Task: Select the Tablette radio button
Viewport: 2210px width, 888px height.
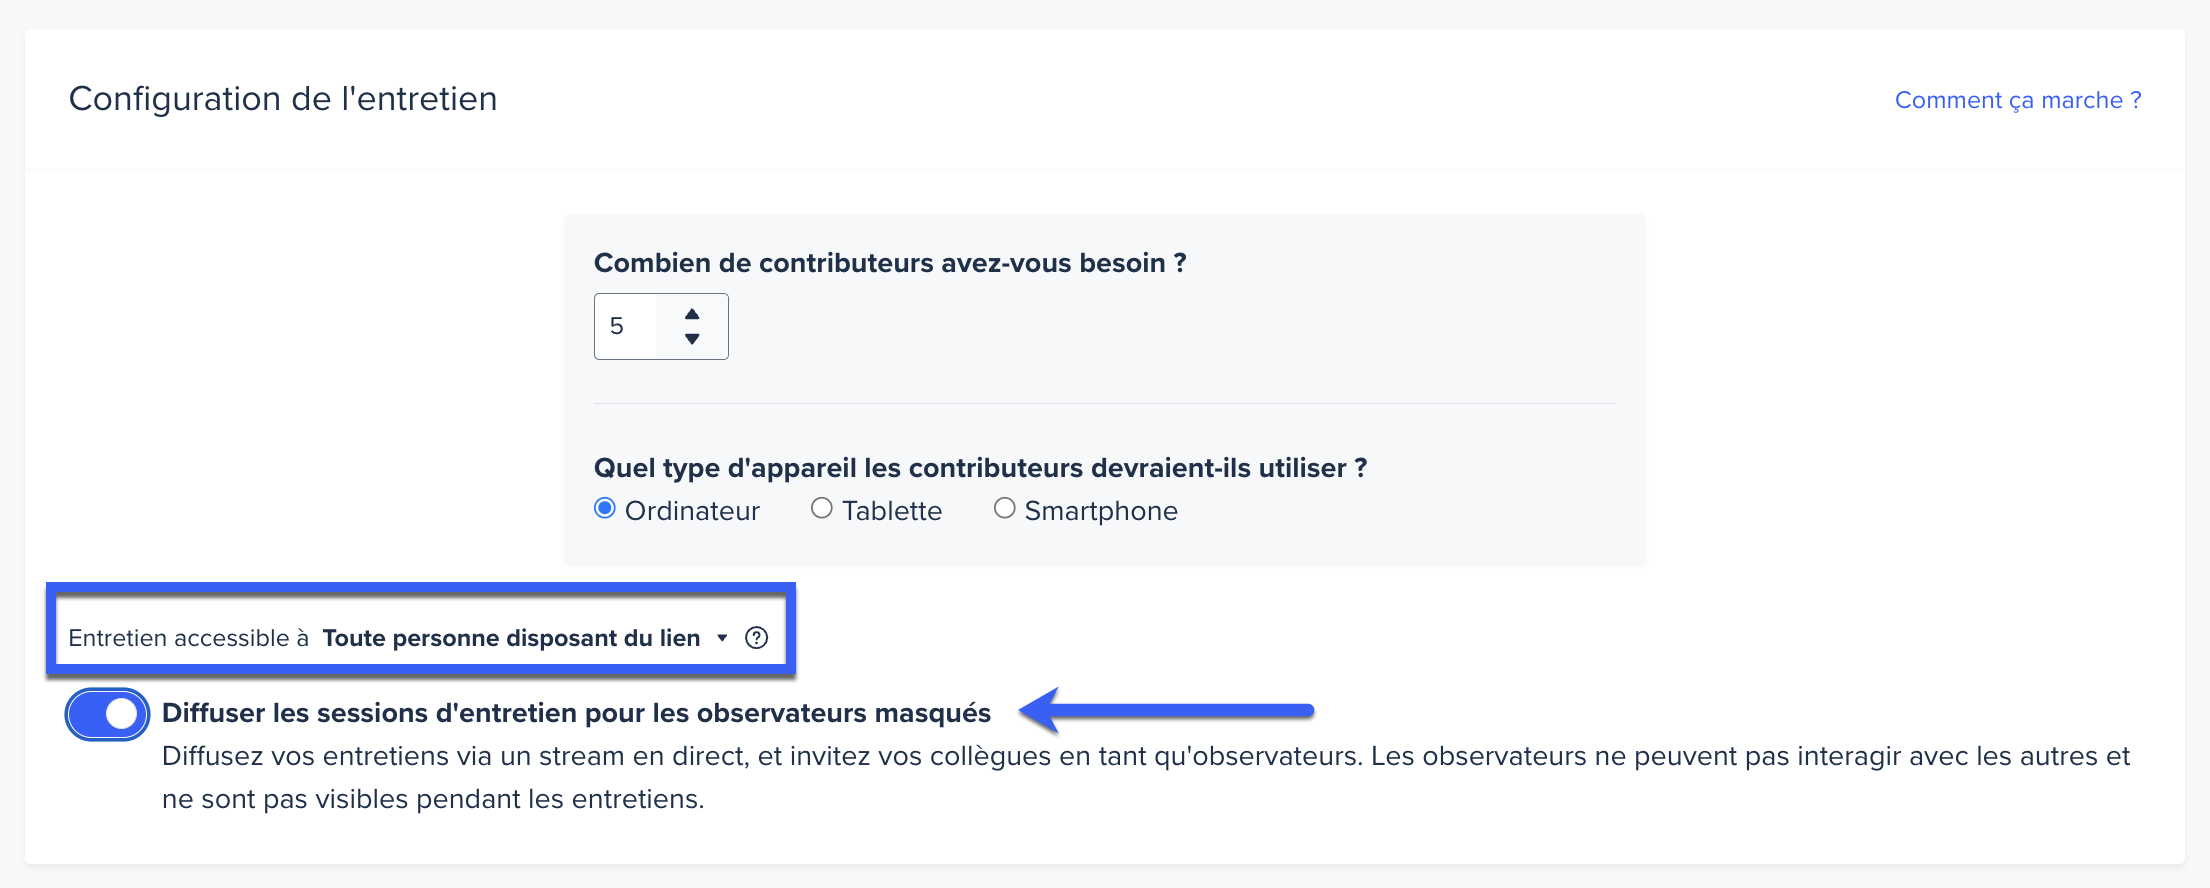Action: (822, 508)
